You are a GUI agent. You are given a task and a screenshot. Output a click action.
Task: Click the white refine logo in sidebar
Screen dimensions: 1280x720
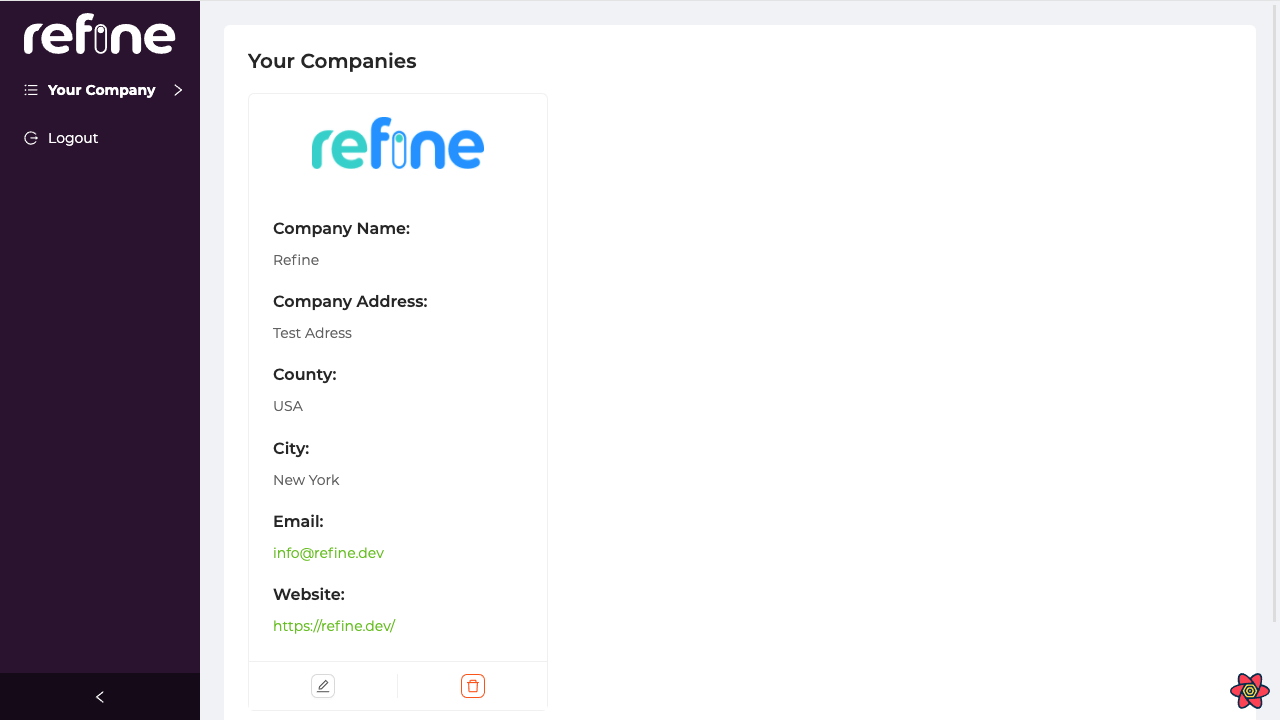pos(100,36)
